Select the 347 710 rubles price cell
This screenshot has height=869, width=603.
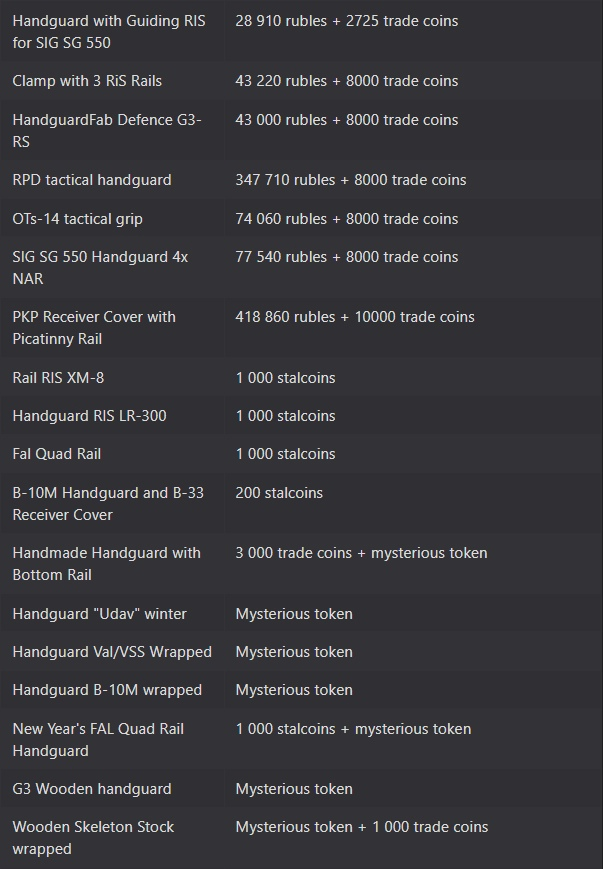[x=351, y=180]
